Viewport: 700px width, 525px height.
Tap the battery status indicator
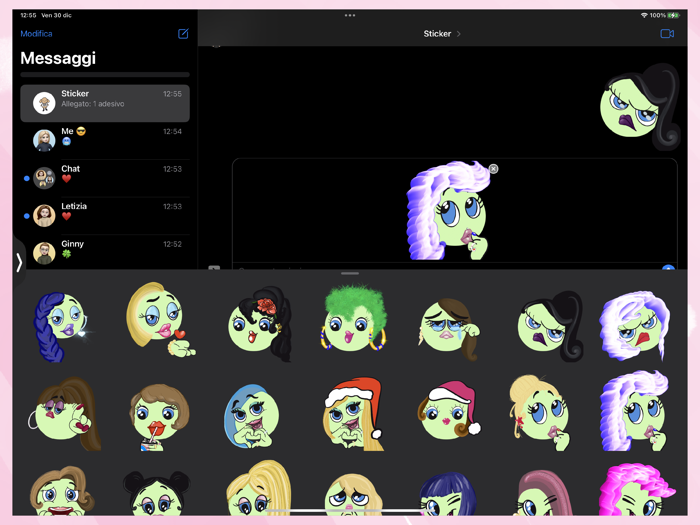pos(674,15)
